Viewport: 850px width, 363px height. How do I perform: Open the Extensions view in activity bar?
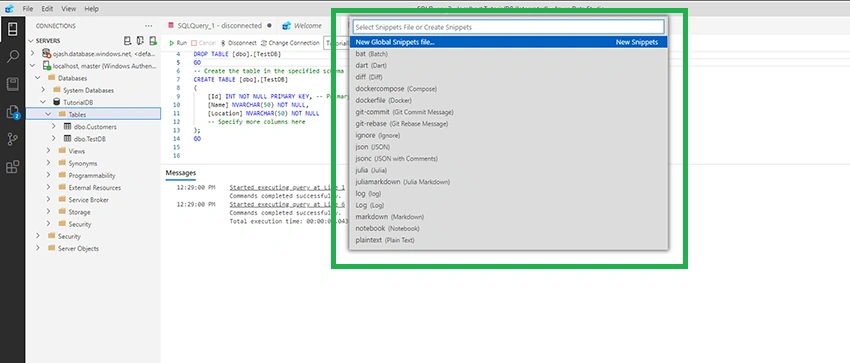[x=12, y=166]
